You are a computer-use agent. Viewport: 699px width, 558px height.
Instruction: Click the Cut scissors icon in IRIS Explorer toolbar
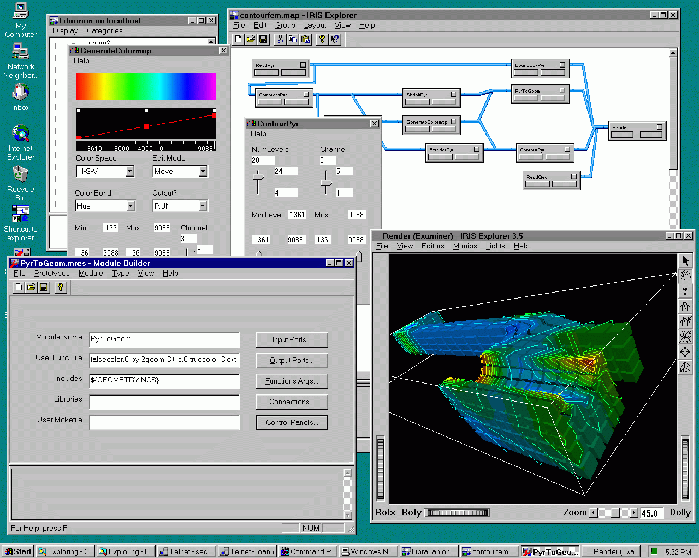coord(281,39)
